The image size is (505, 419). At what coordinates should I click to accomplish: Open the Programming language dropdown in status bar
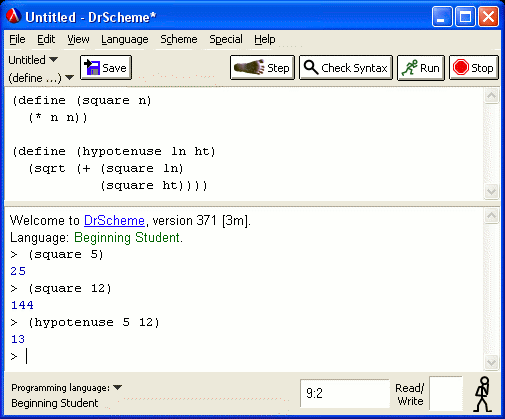click(67, 388)
